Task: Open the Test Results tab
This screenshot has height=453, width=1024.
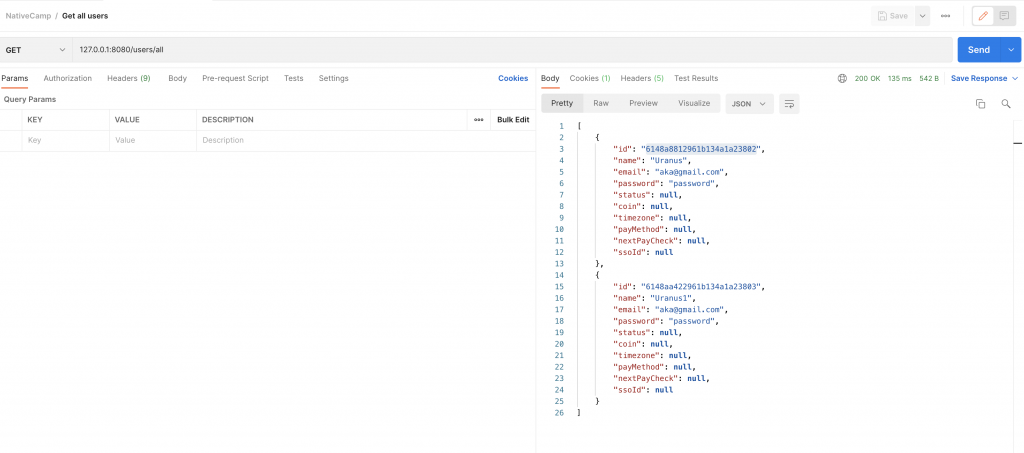Action: [696, 78]
